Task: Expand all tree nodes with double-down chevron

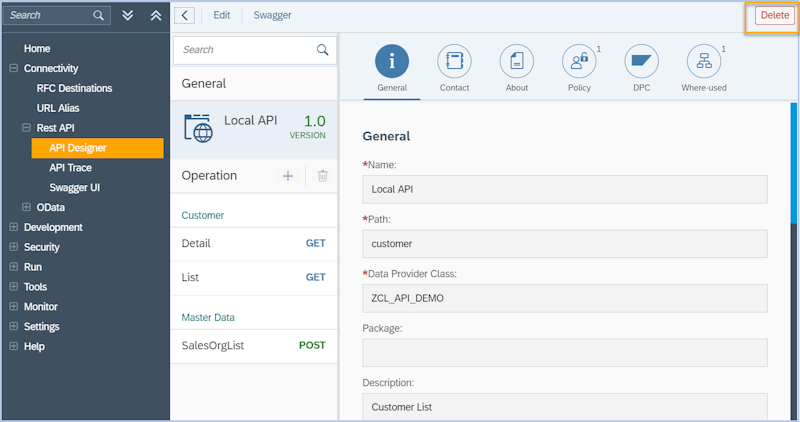Action: 127,15
